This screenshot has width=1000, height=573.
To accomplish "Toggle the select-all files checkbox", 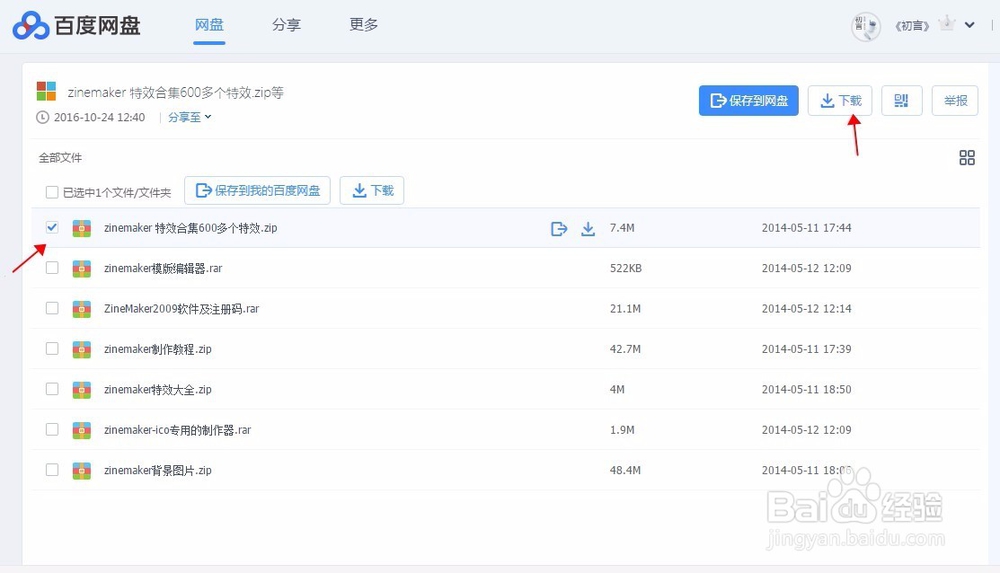I will click(52, 192).
